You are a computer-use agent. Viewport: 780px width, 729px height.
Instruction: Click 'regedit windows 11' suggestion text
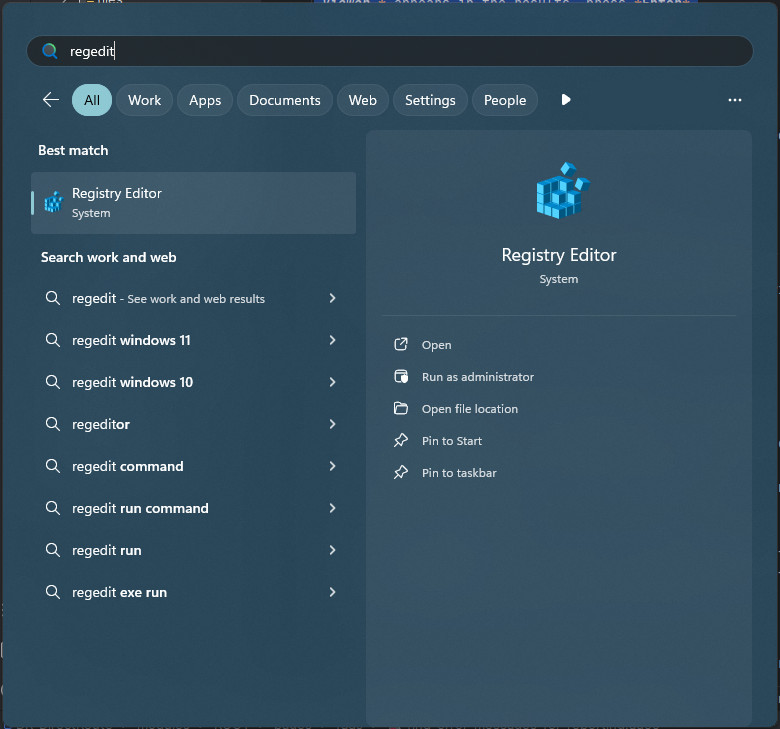(x=131, y=340)
